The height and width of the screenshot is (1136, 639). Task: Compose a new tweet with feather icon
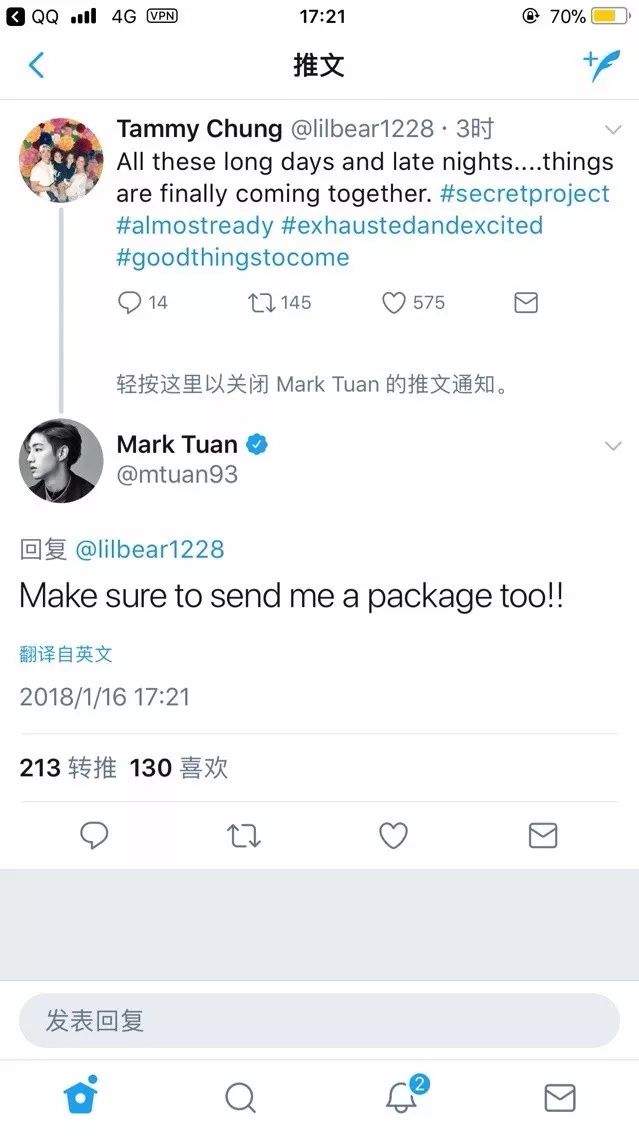click(x=601, y=66)
